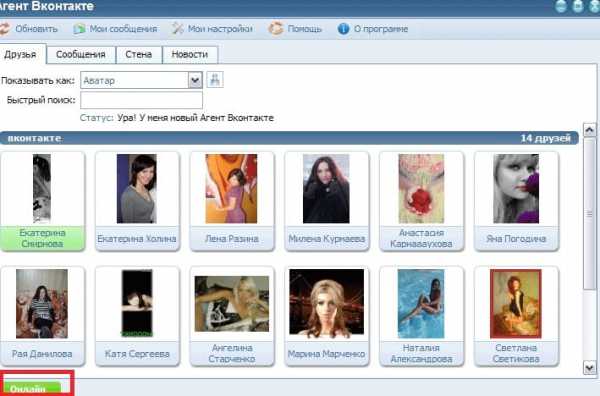Select Марина Марченко's avatar
This screenshot has width=600, height=396.
pos(326,303)
